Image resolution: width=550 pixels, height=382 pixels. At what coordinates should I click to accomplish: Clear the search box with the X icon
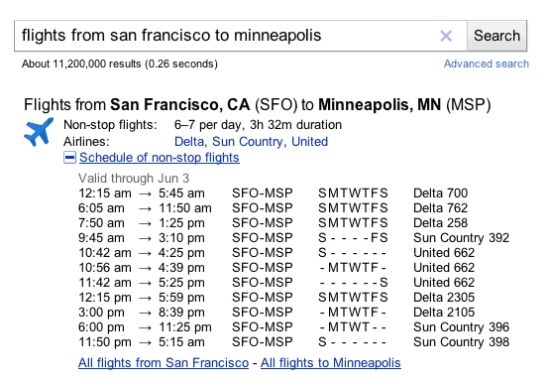pyautogui.click(x=446, y=36)
